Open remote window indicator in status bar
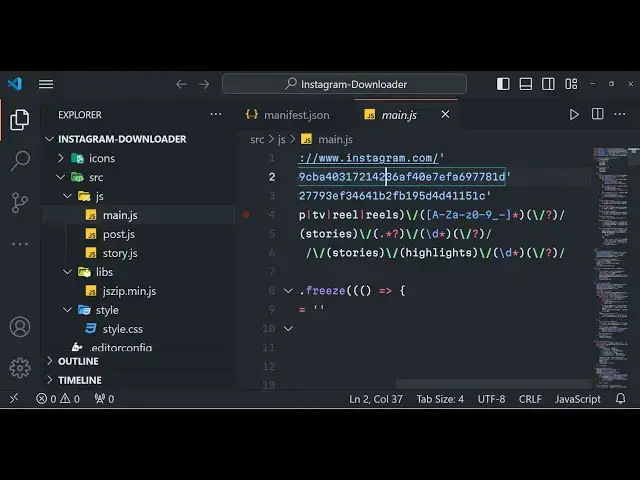Viewport: 640px width, 480px height. tap(14, 398)
